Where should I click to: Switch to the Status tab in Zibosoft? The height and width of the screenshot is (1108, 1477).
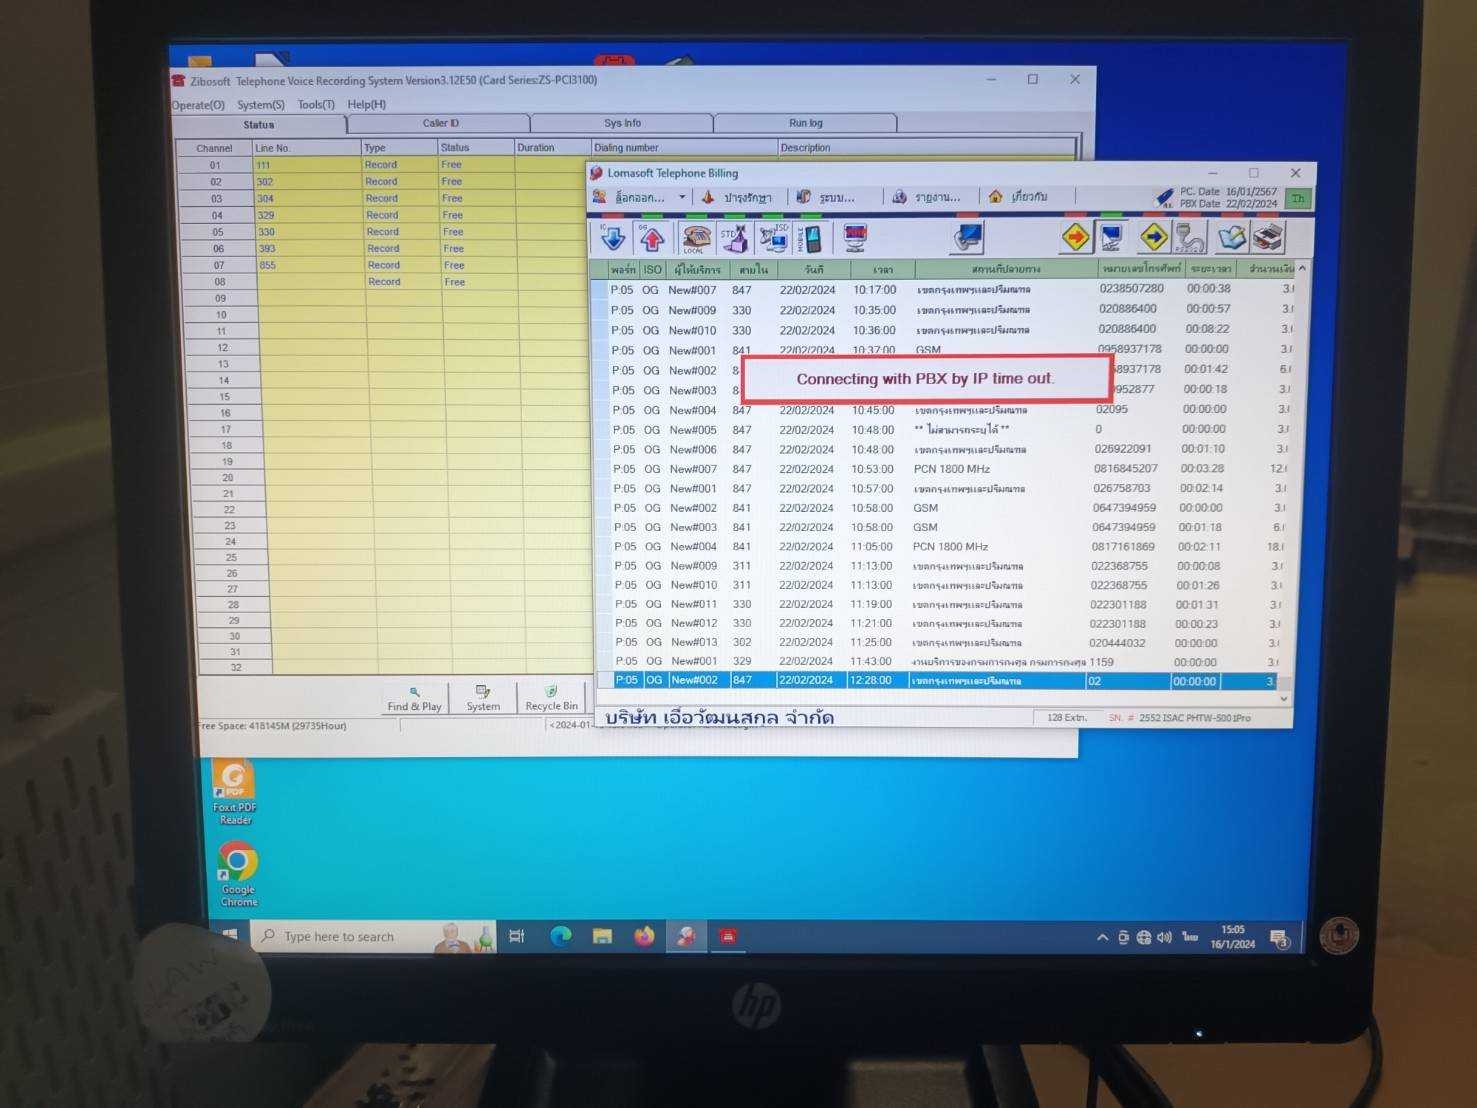tap(259, 125)
